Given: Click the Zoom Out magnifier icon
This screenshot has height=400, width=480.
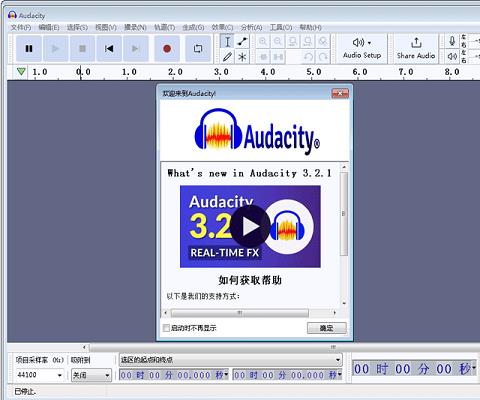Looking at the screenshot, I should pos(278,42).
